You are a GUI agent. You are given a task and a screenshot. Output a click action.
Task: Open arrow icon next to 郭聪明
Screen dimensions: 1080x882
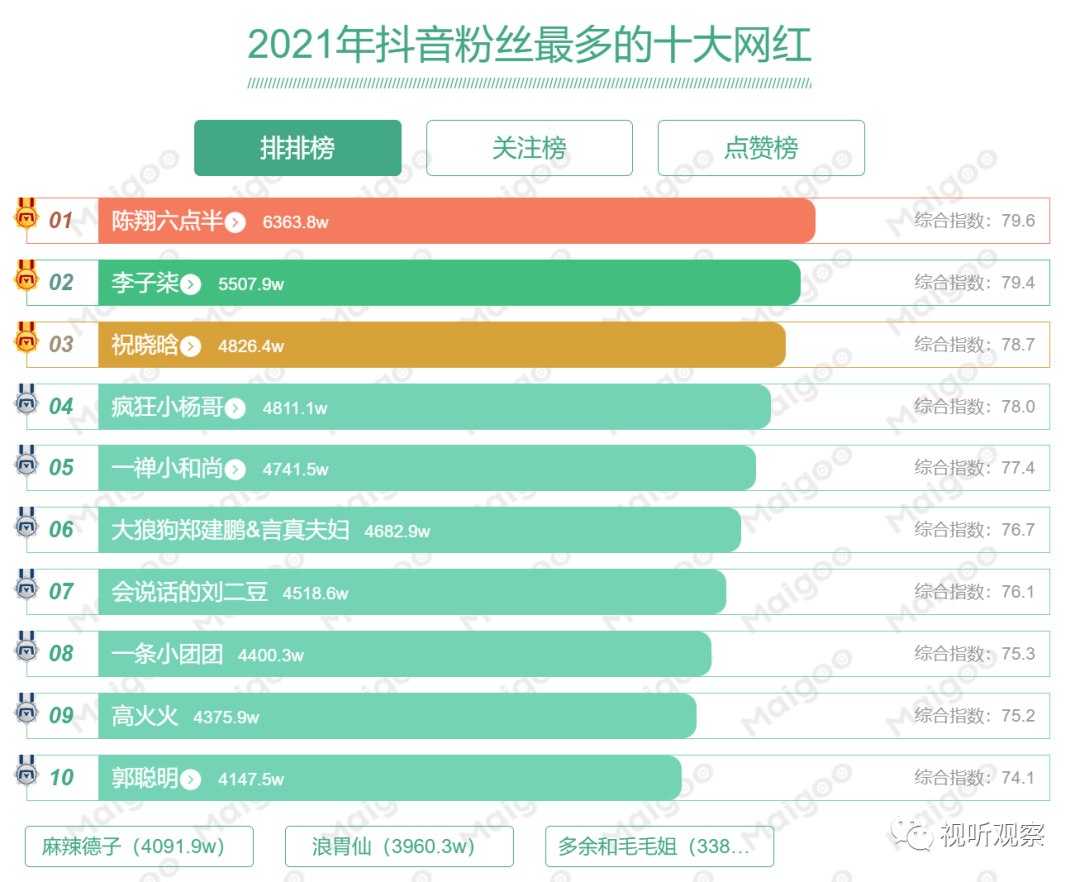tap(191, 779)
